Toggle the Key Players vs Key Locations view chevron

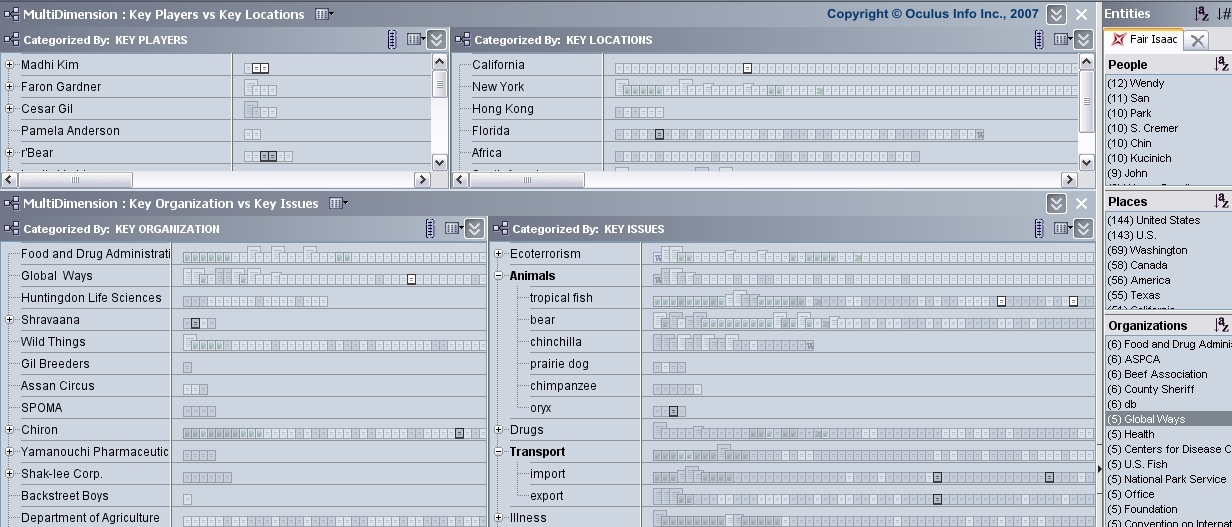[1056, 15]
